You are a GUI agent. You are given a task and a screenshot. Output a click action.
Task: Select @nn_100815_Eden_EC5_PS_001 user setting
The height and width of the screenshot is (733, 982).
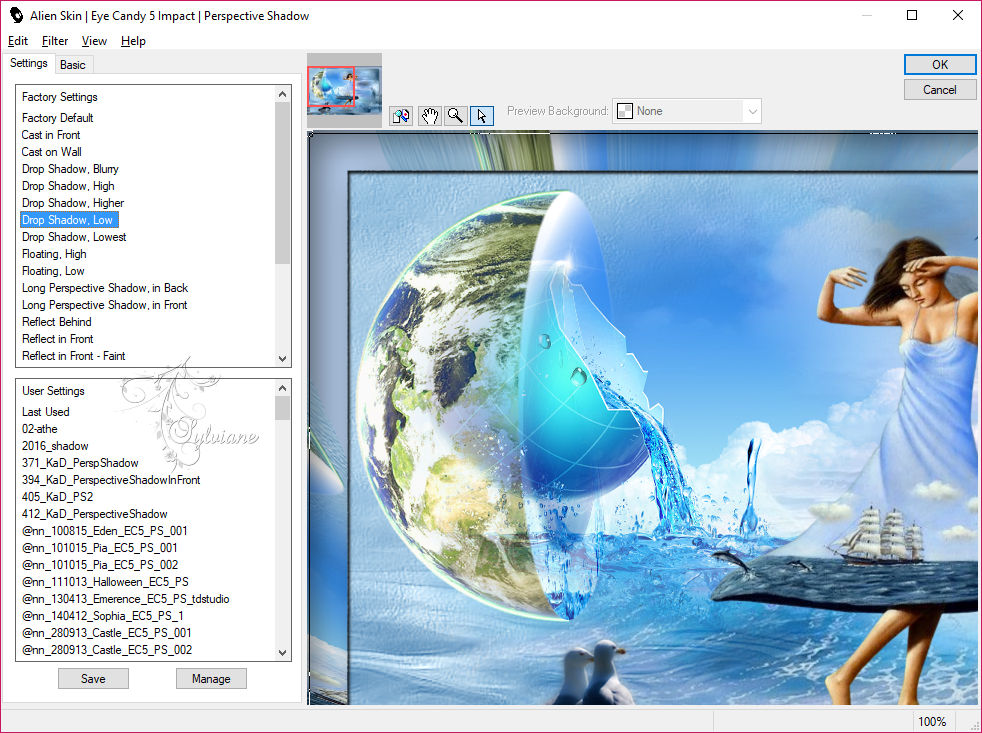(105, 530)
